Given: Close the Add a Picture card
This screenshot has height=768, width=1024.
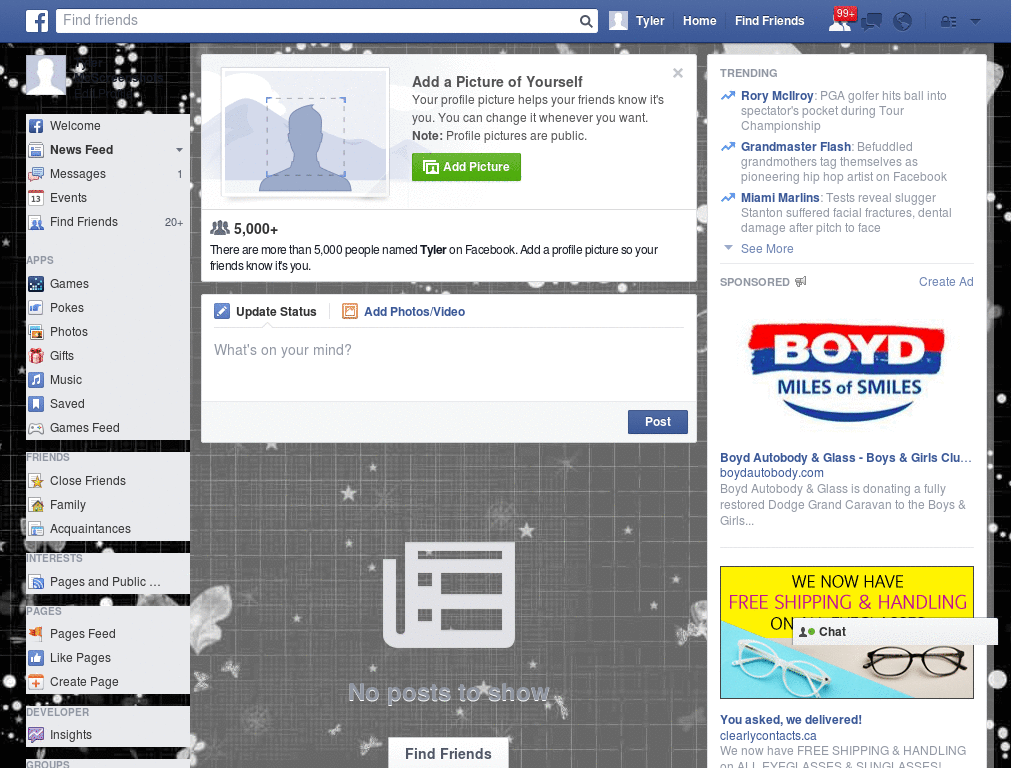Looking at the screenshot, I should tap(678, 73).
